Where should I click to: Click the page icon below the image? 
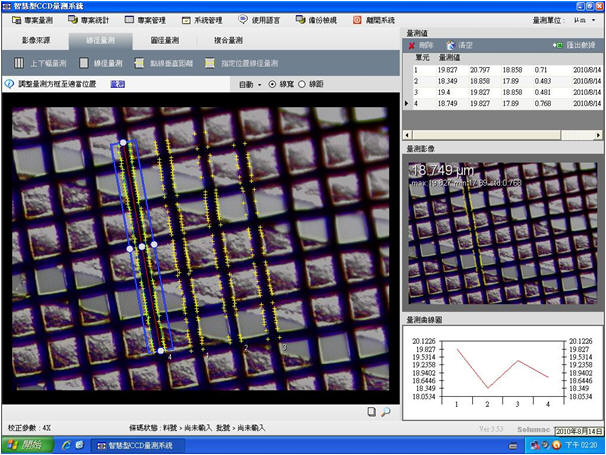pyautogui.click(x=371, y=412)
